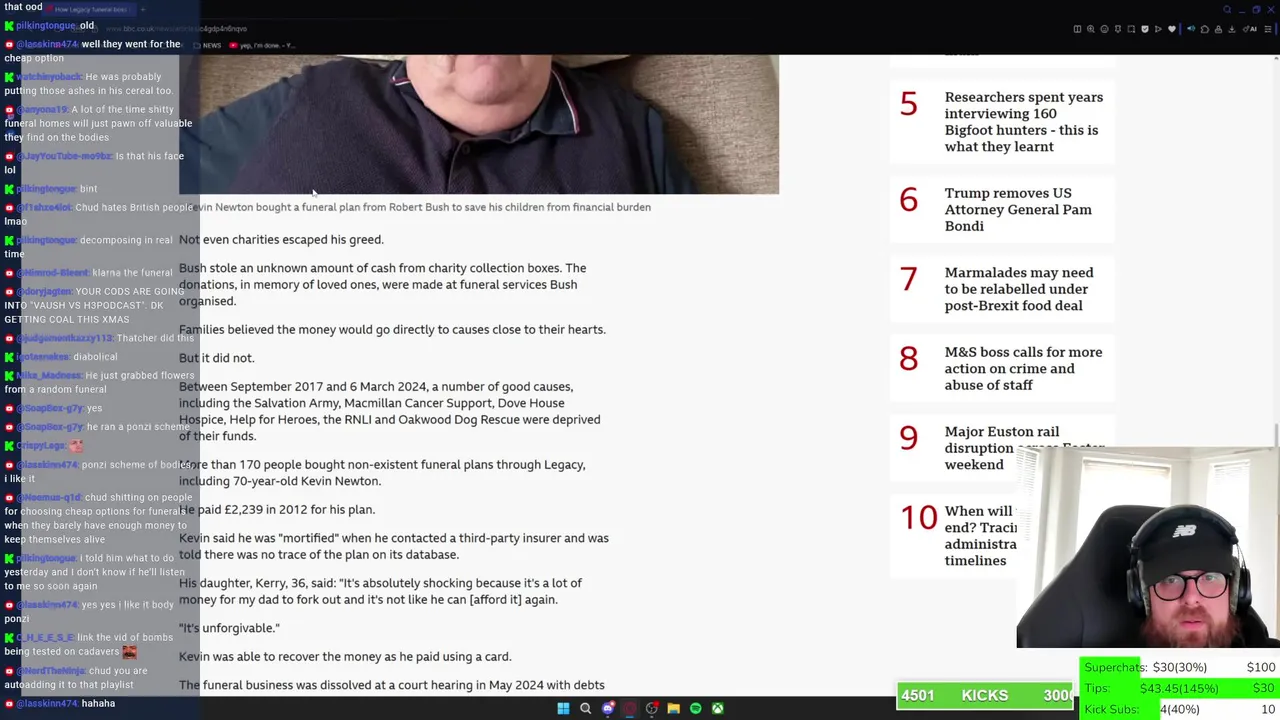Screen dimensions: 1280x720
Task: Switch to the red browser taskbar icon
Action: point(629,708)
